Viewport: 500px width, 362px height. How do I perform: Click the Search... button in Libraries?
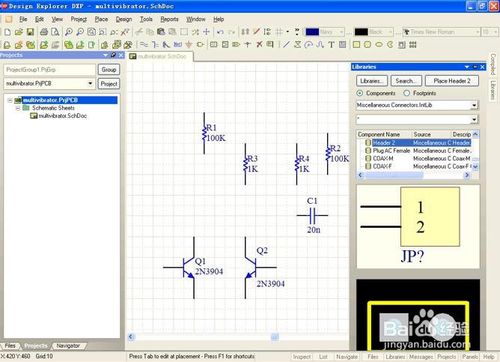pyautogui.click(x=406, y=81)
